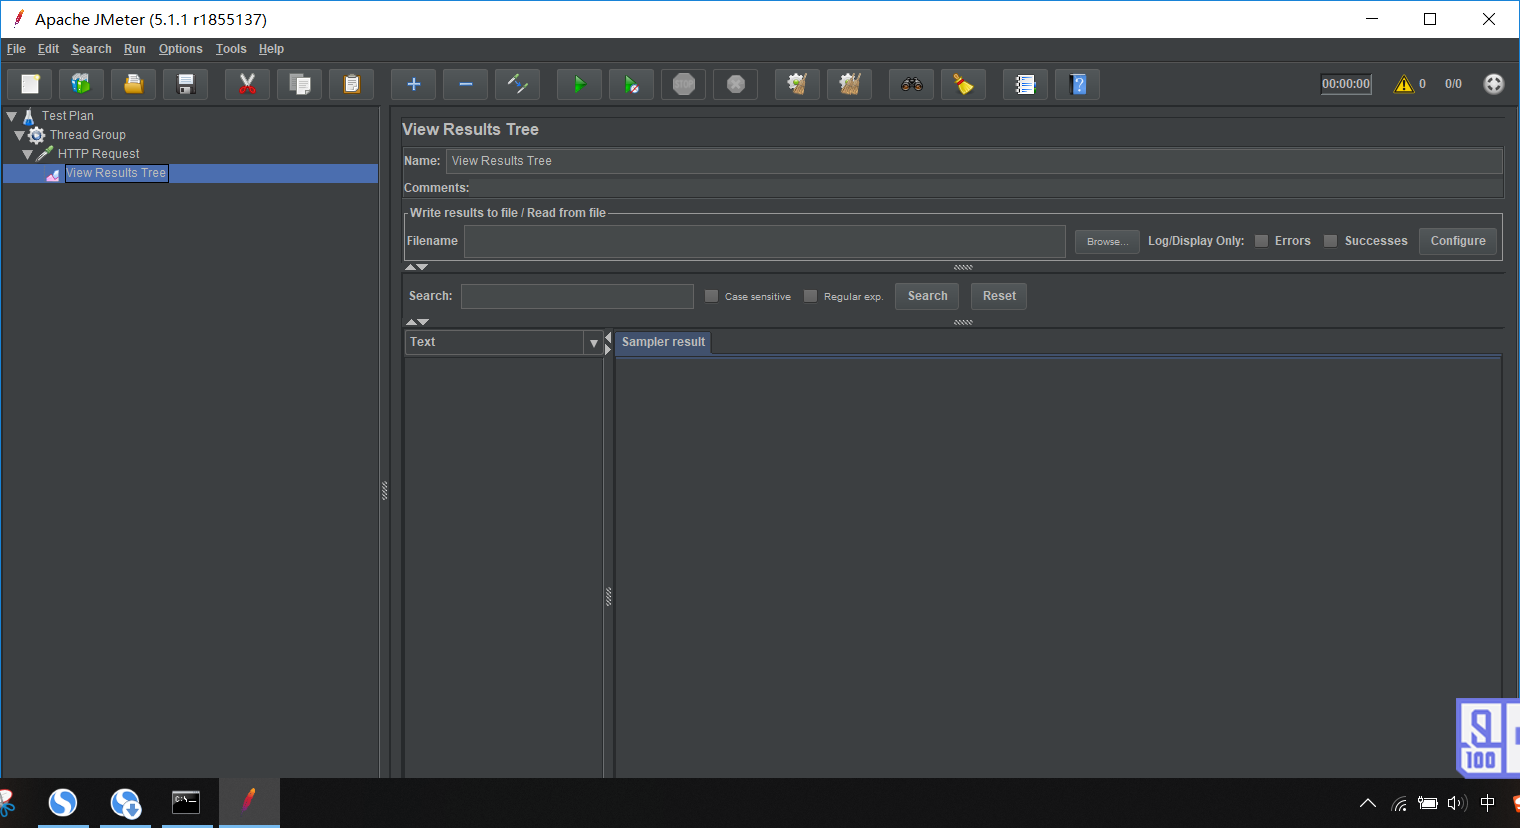The image size is (1520, 828).
Task: Open the Help menu
Action: (x=271, y=49)
